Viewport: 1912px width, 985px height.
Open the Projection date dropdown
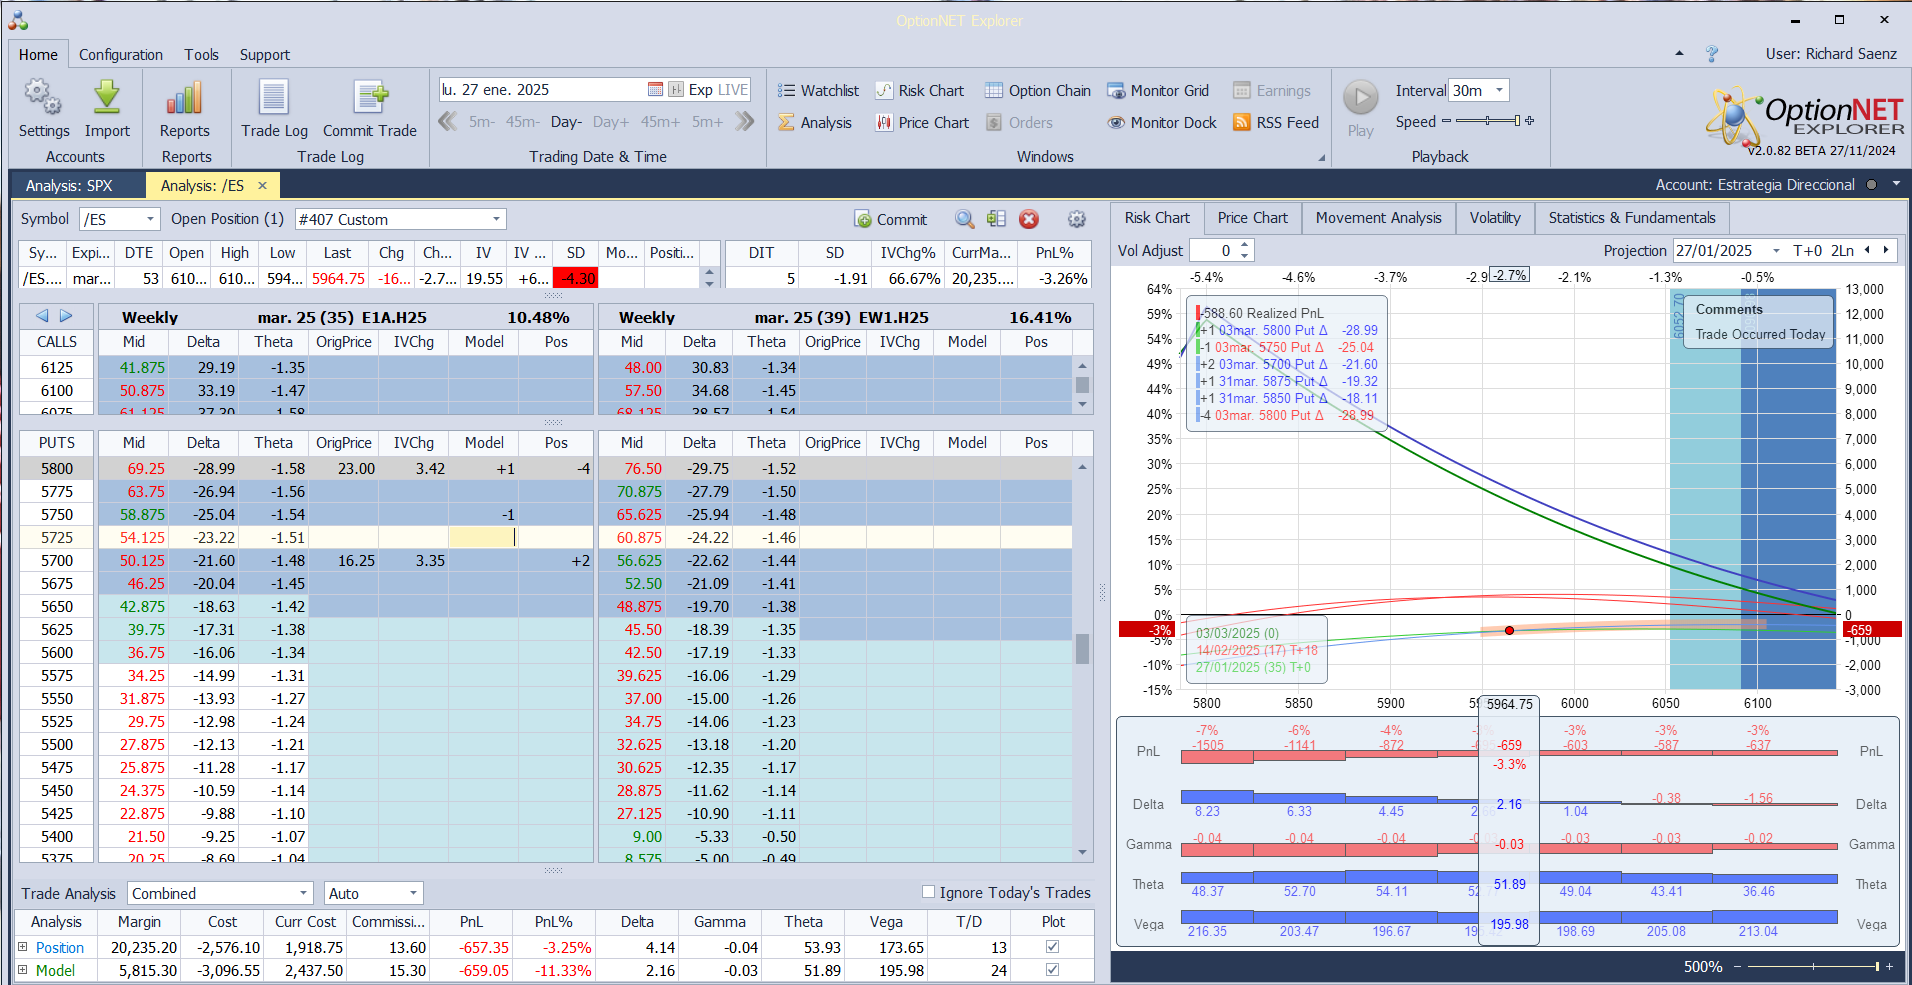1776,251
